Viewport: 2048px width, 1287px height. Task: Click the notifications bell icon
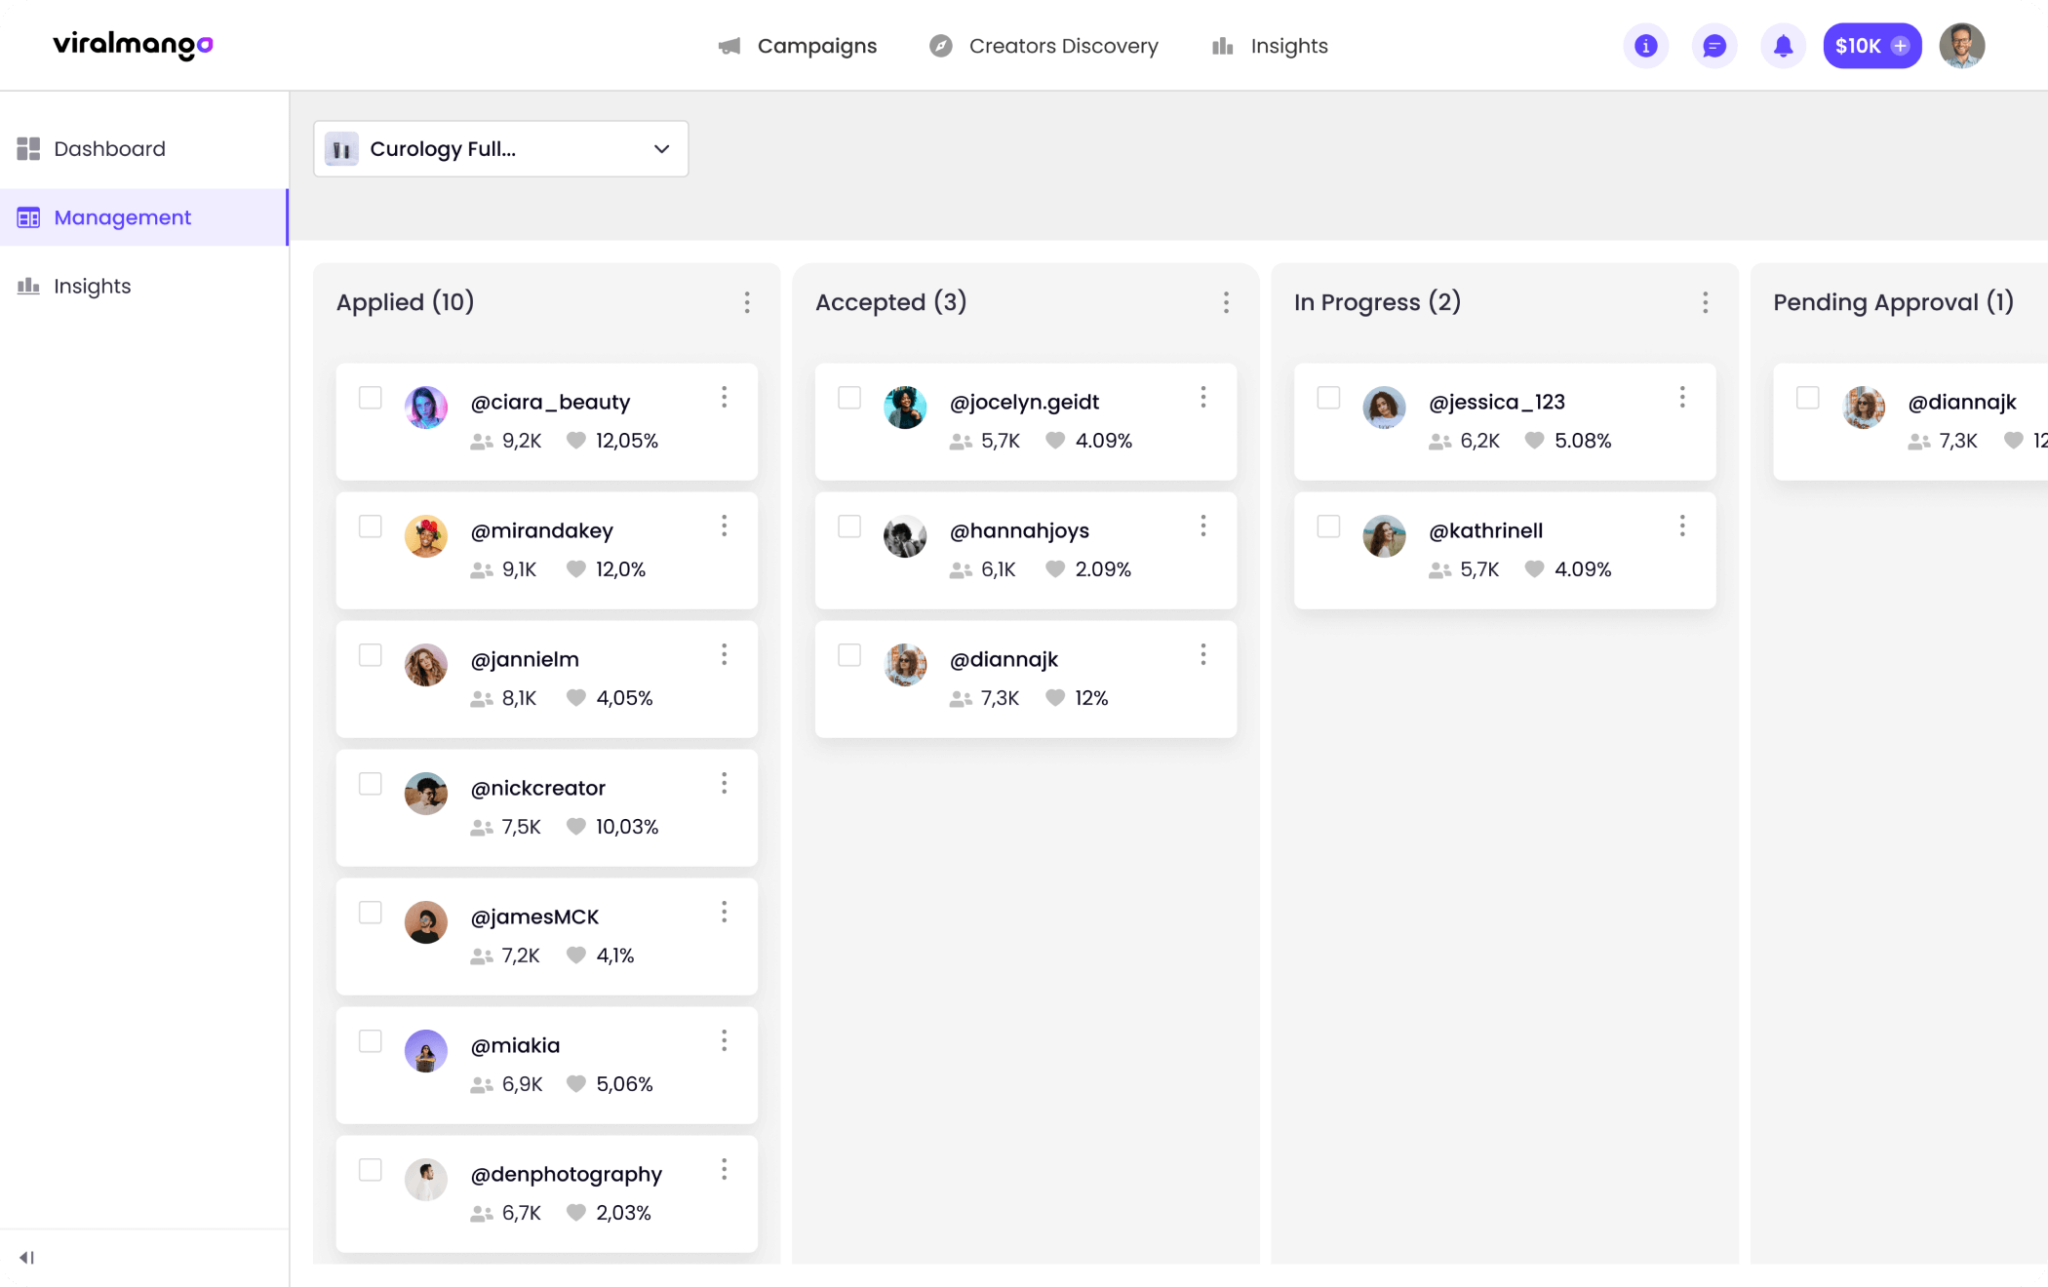(1783, 45)
